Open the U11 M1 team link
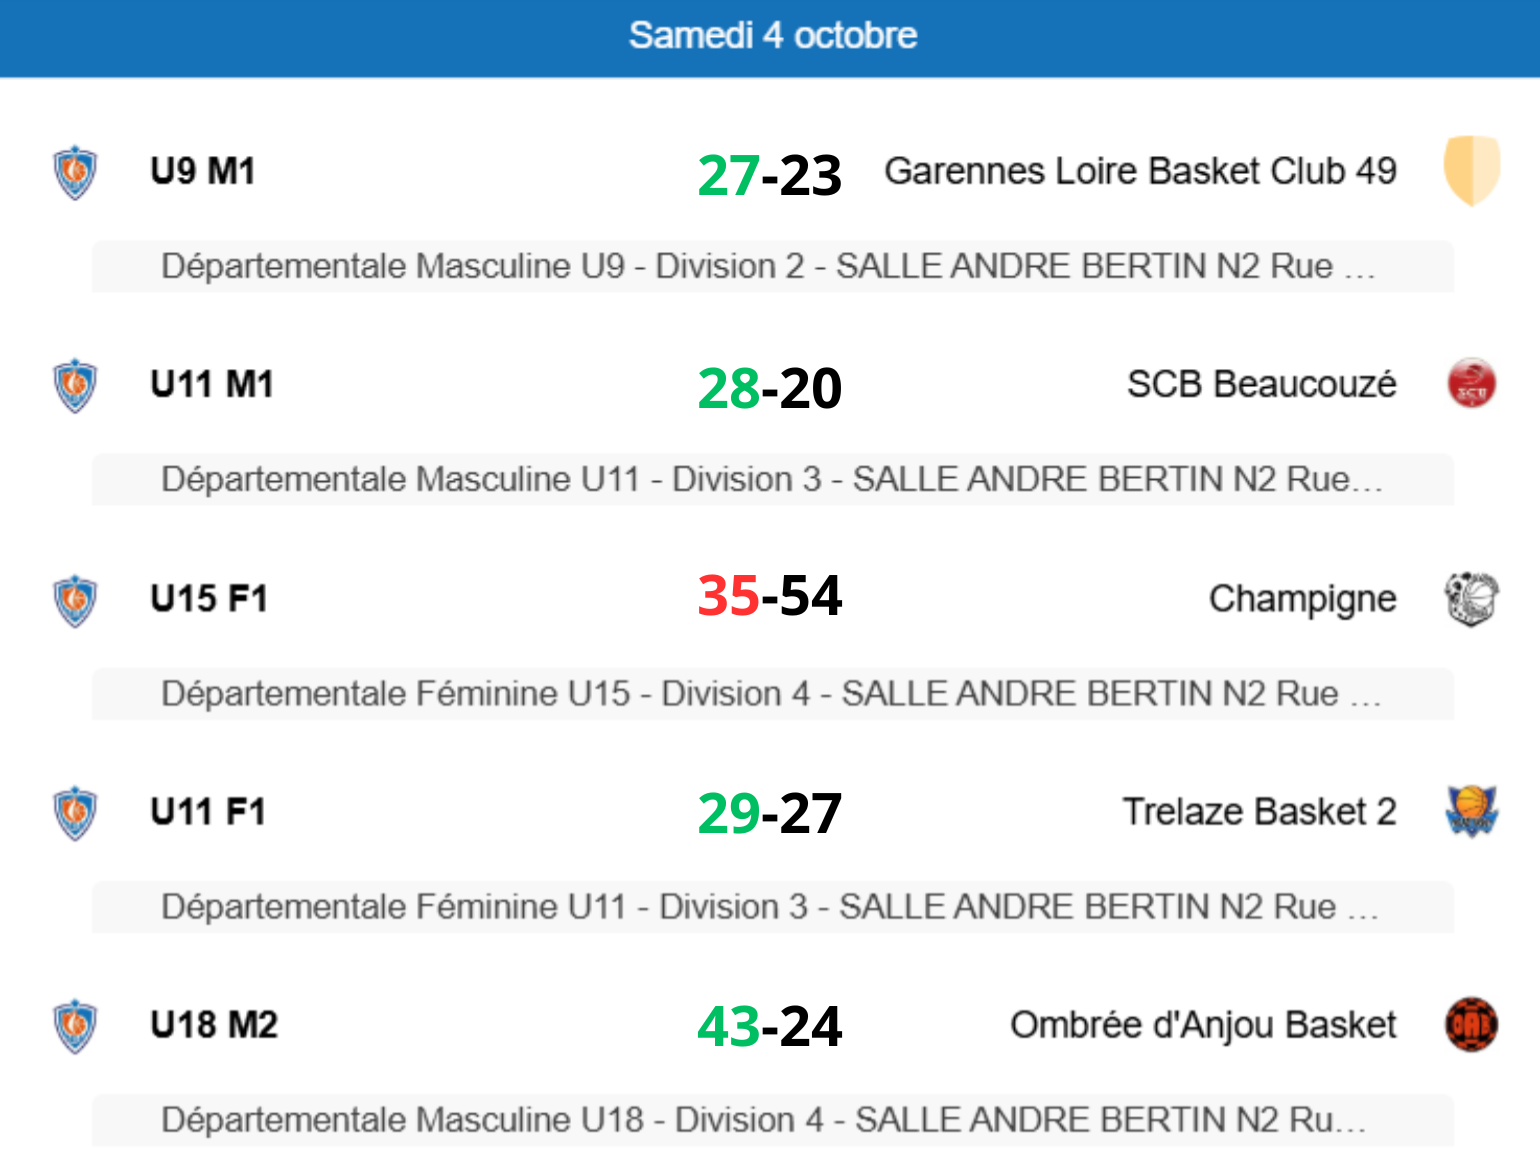Screen dimensions: 1540x1167 click(212, 384)
